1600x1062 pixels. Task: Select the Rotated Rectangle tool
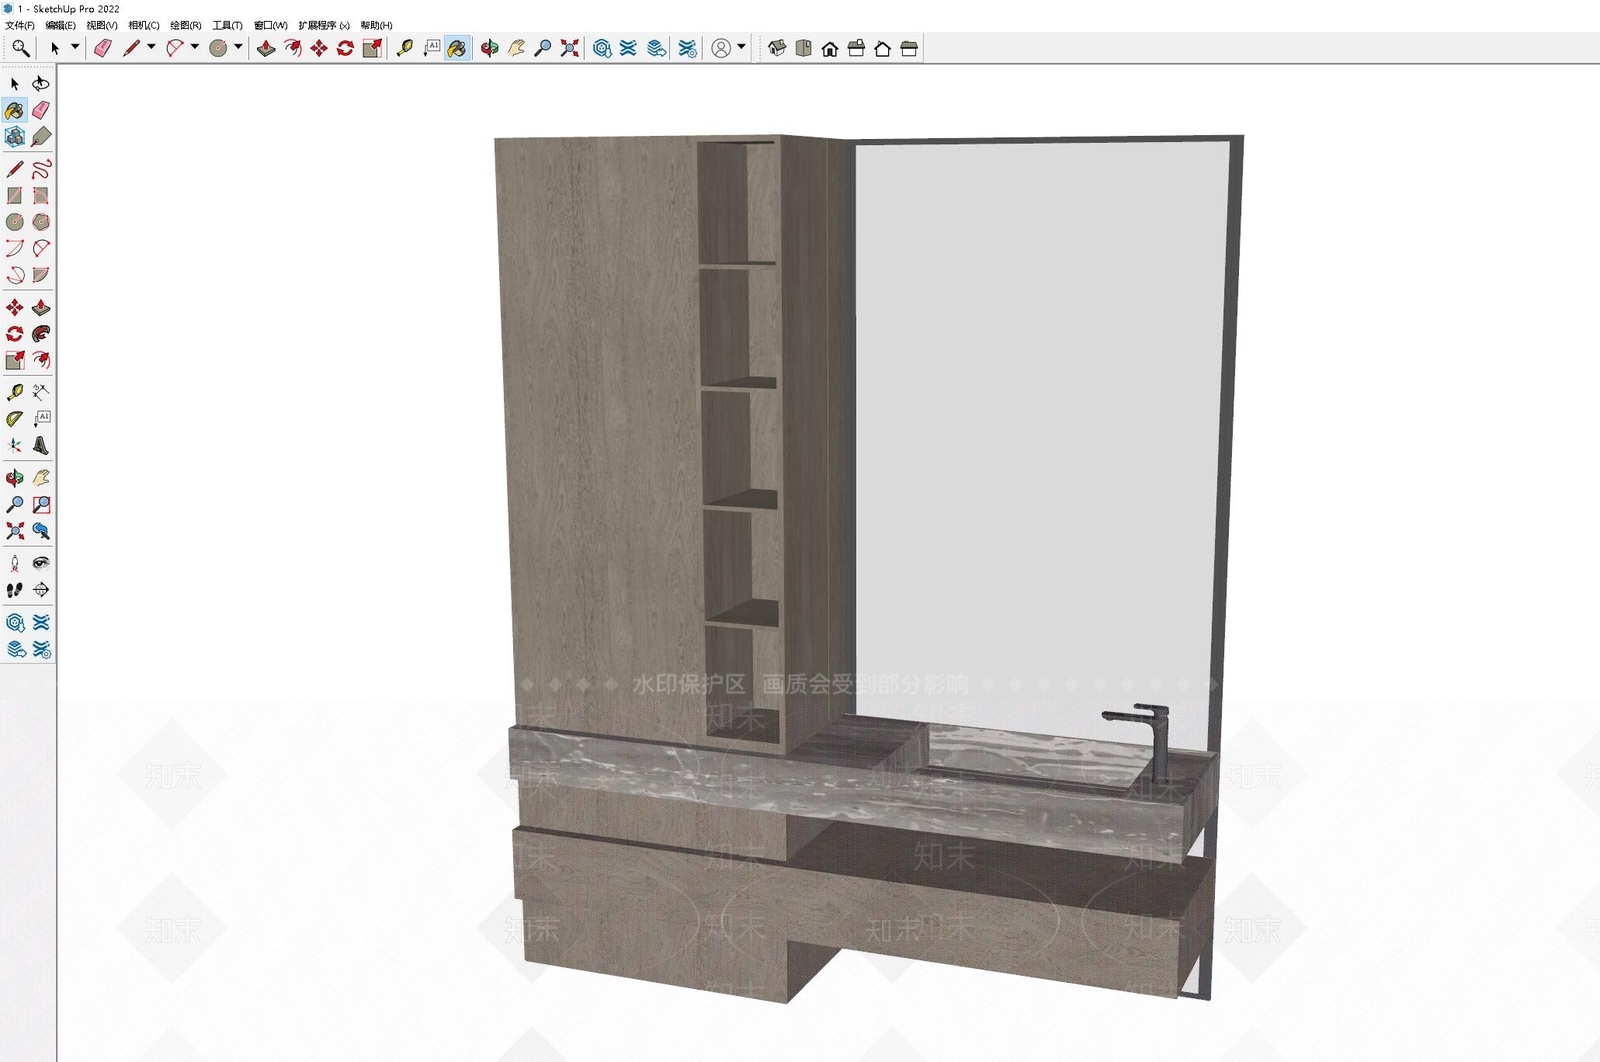pos(41,196)
